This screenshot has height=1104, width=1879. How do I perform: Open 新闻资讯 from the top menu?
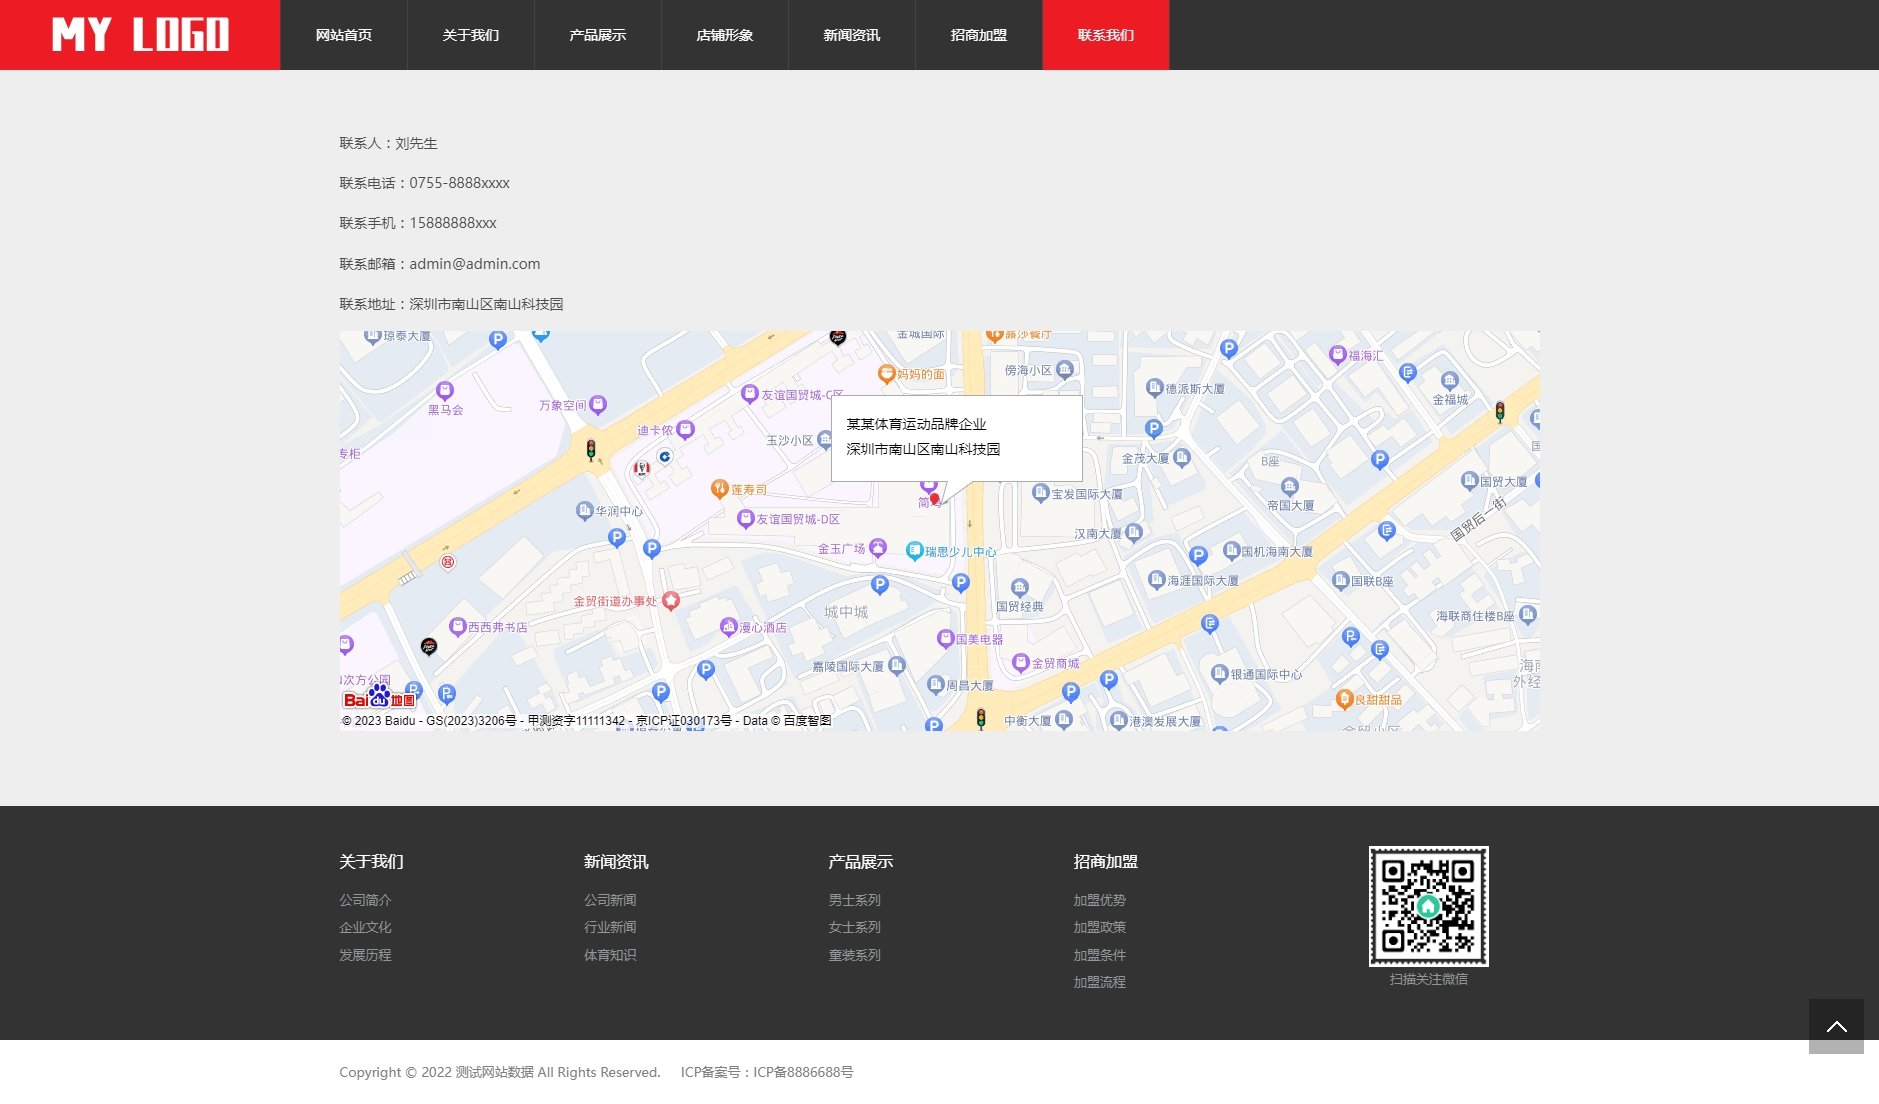pyautogui.click(x=852, y=35)
